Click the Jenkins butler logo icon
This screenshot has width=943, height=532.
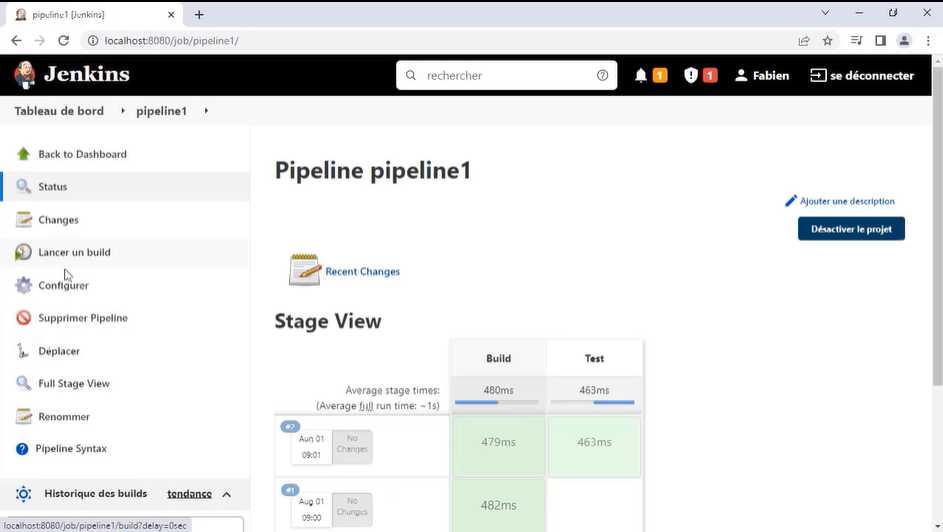(x=24, y=75)
